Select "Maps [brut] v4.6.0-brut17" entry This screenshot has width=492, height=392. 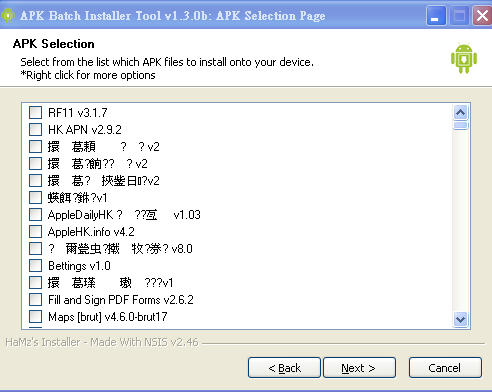pos(107,317)
